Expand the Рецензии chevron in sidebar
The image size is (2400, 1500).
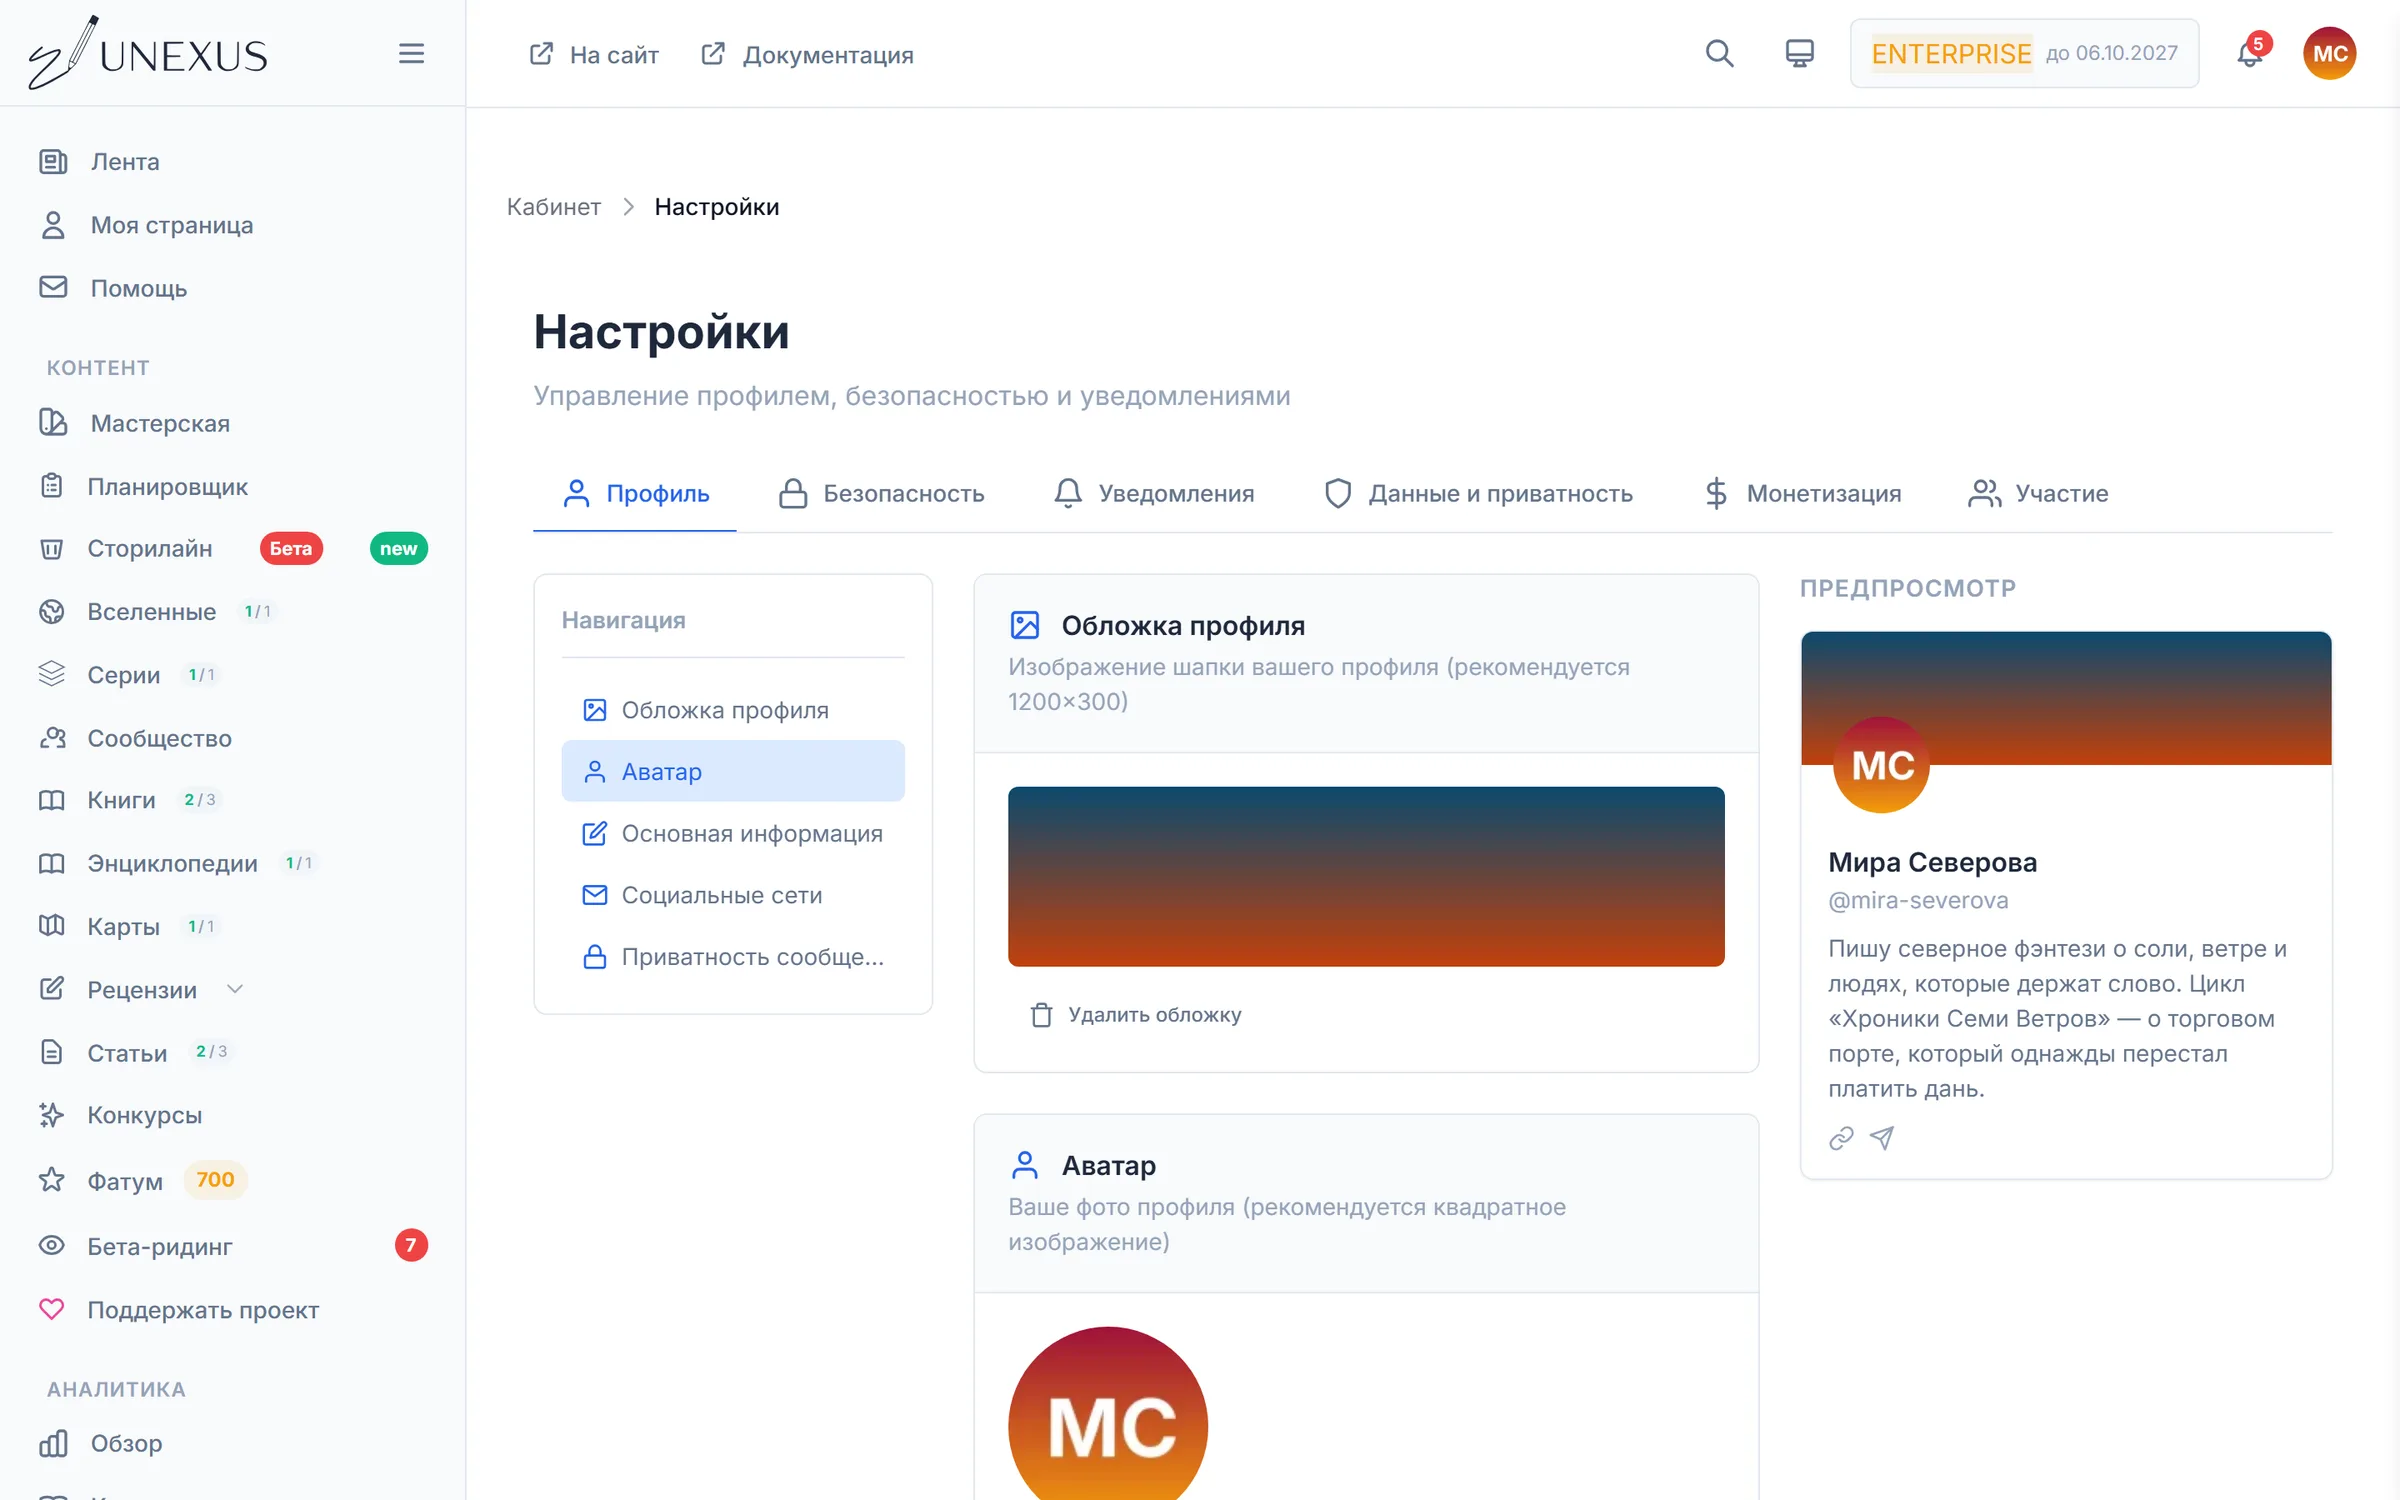pos(235,989)
